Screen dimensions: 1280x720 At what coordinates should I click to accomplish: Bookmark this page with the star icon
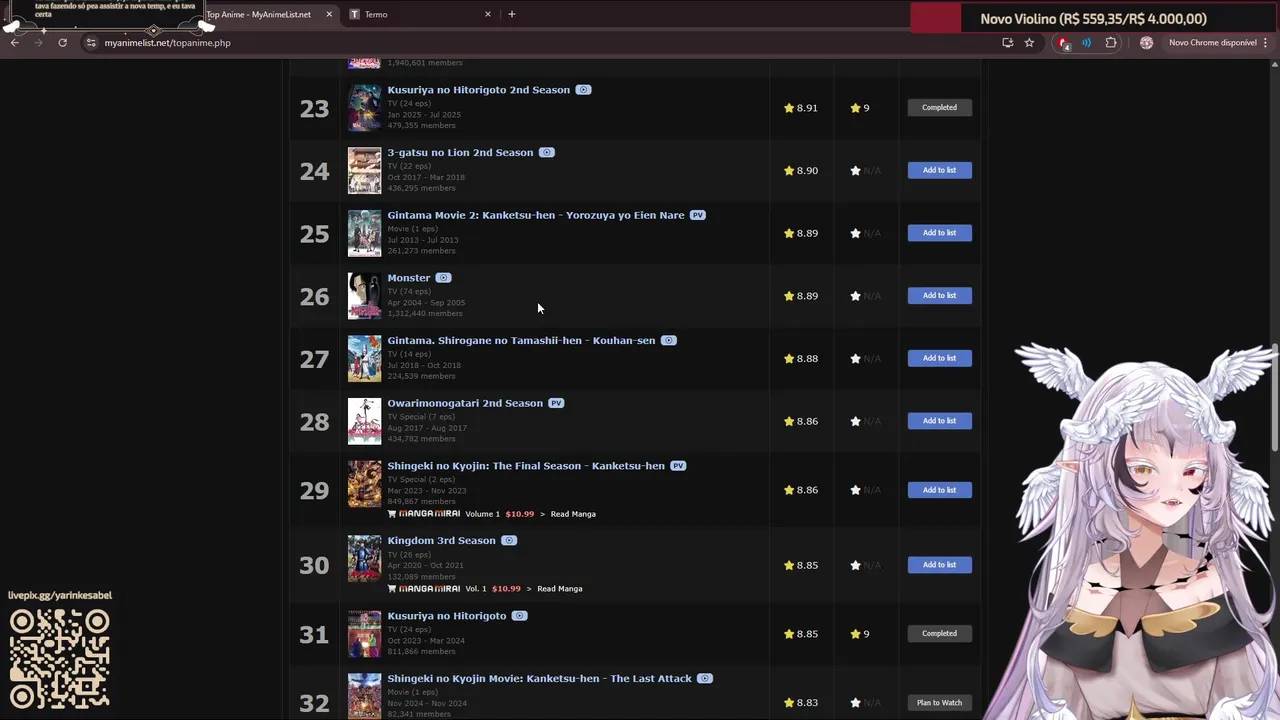[x=1029, y=43]
